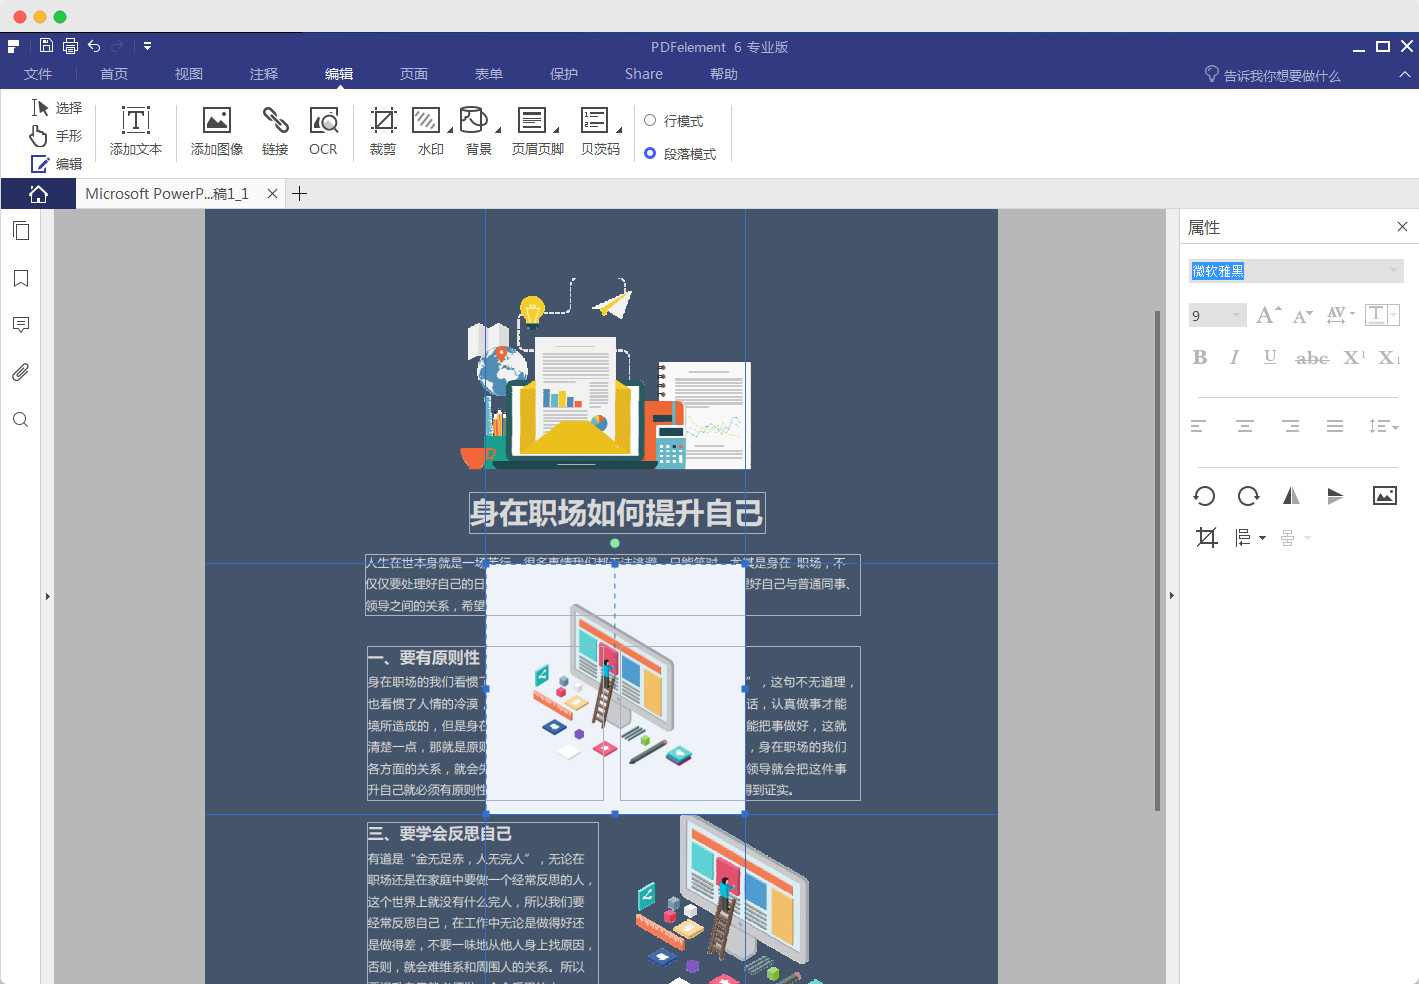The height and width of the screenshot is (984, 1419).
Task: Switch to the 页面 (Page) ribbon tab
Action: (413, 73)
